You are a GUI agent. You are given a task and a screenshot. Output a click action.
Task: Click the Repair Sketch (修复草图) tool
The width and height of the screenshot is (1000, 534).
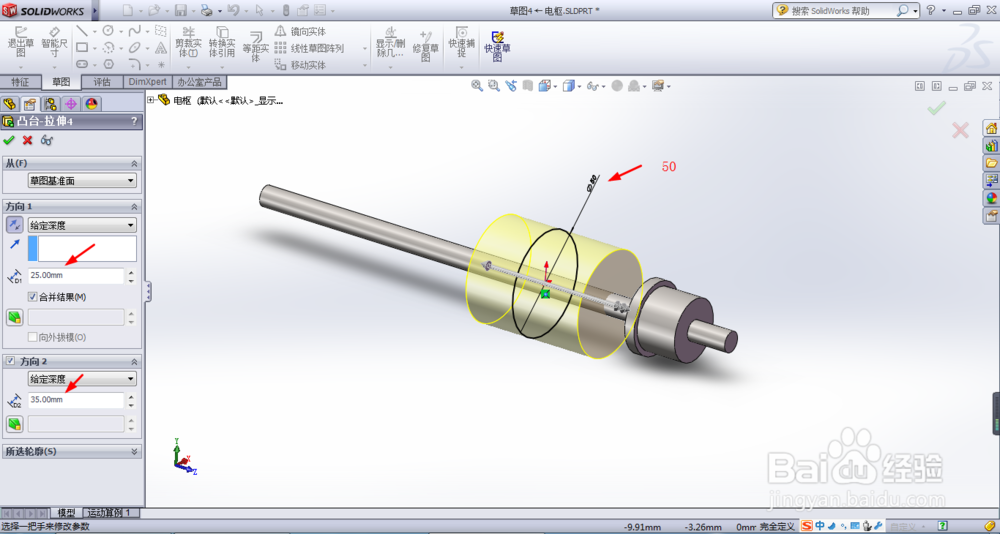pos(425,46)
